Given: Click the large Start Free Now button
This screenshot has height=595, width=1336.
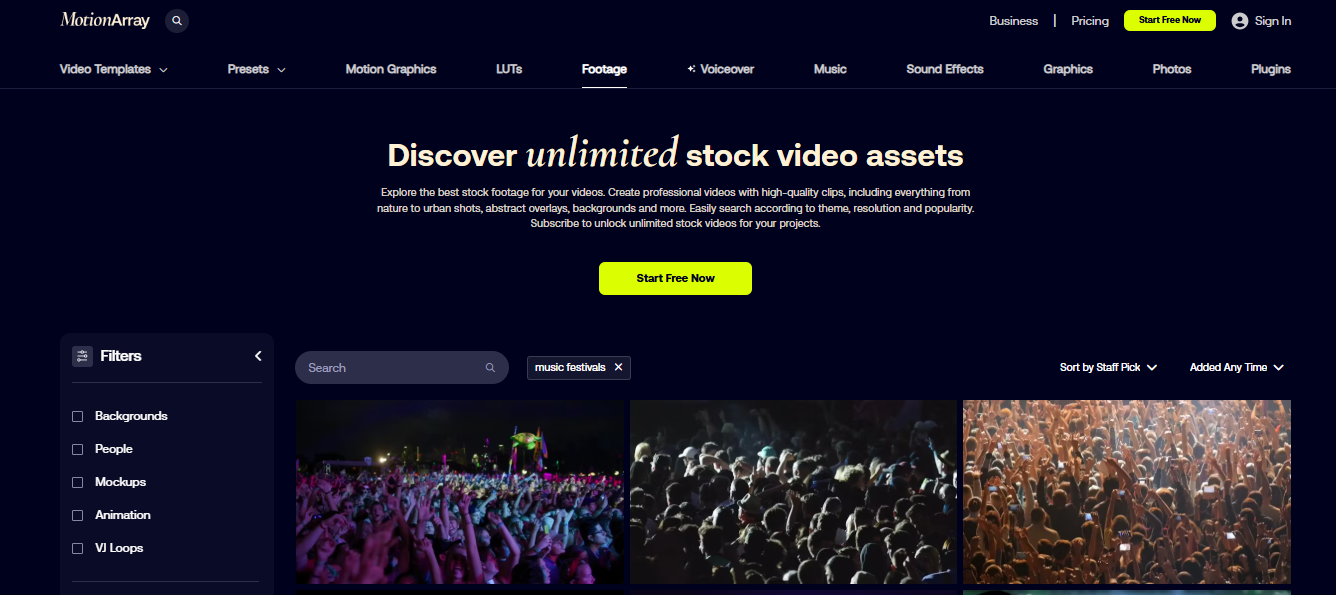Looking at the screenshot, I should (675, 278).
